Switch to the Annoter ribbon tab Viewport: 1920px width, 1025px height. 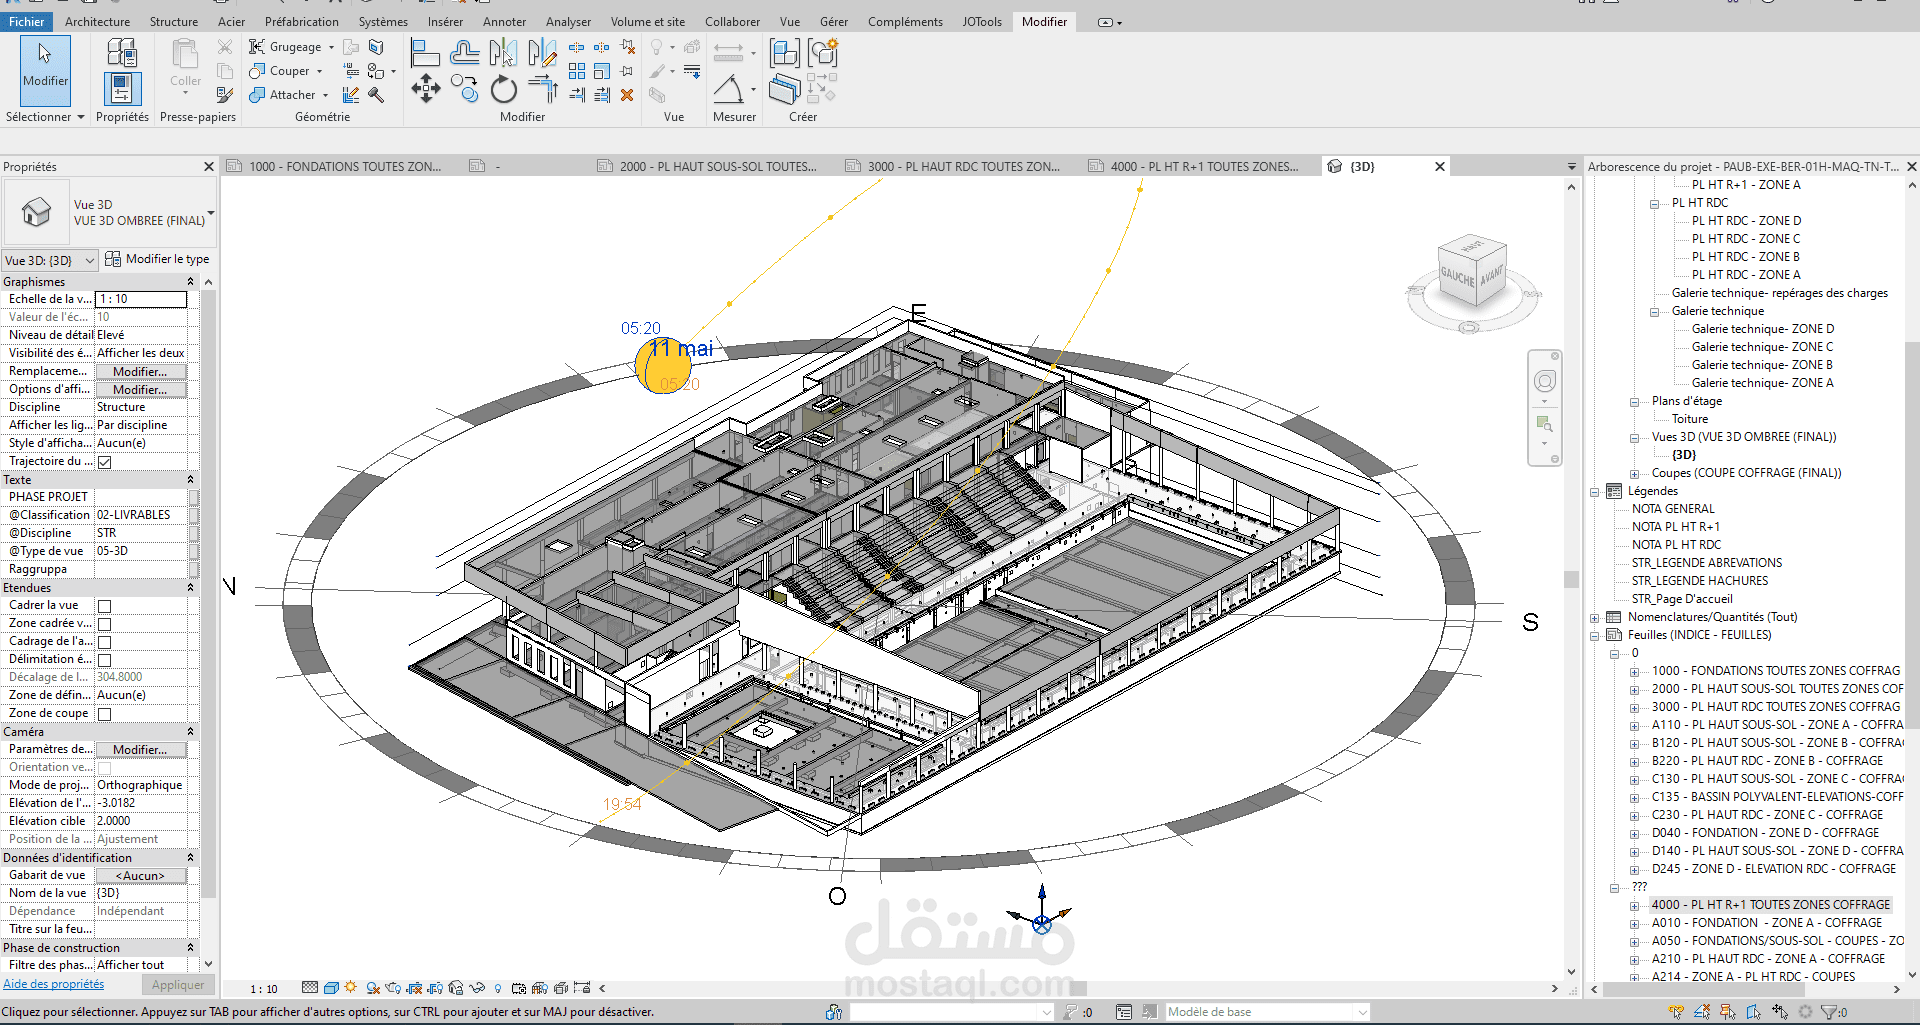coord(504,21)
